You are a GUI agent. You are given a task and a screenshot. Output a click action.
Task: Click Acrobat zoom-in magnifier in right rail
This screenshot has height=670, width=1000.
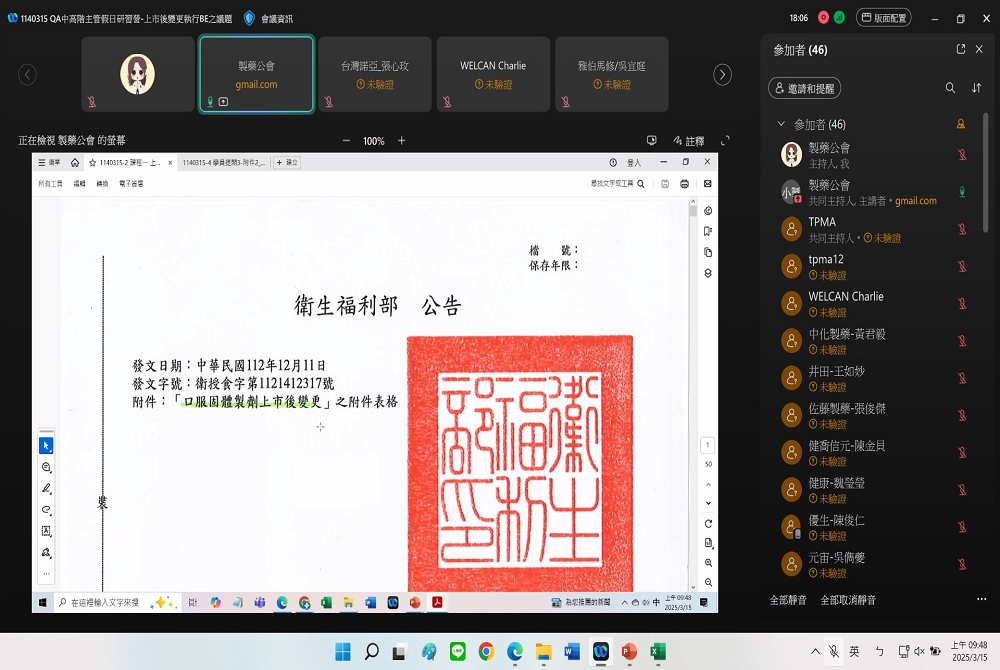coord(708,563)
